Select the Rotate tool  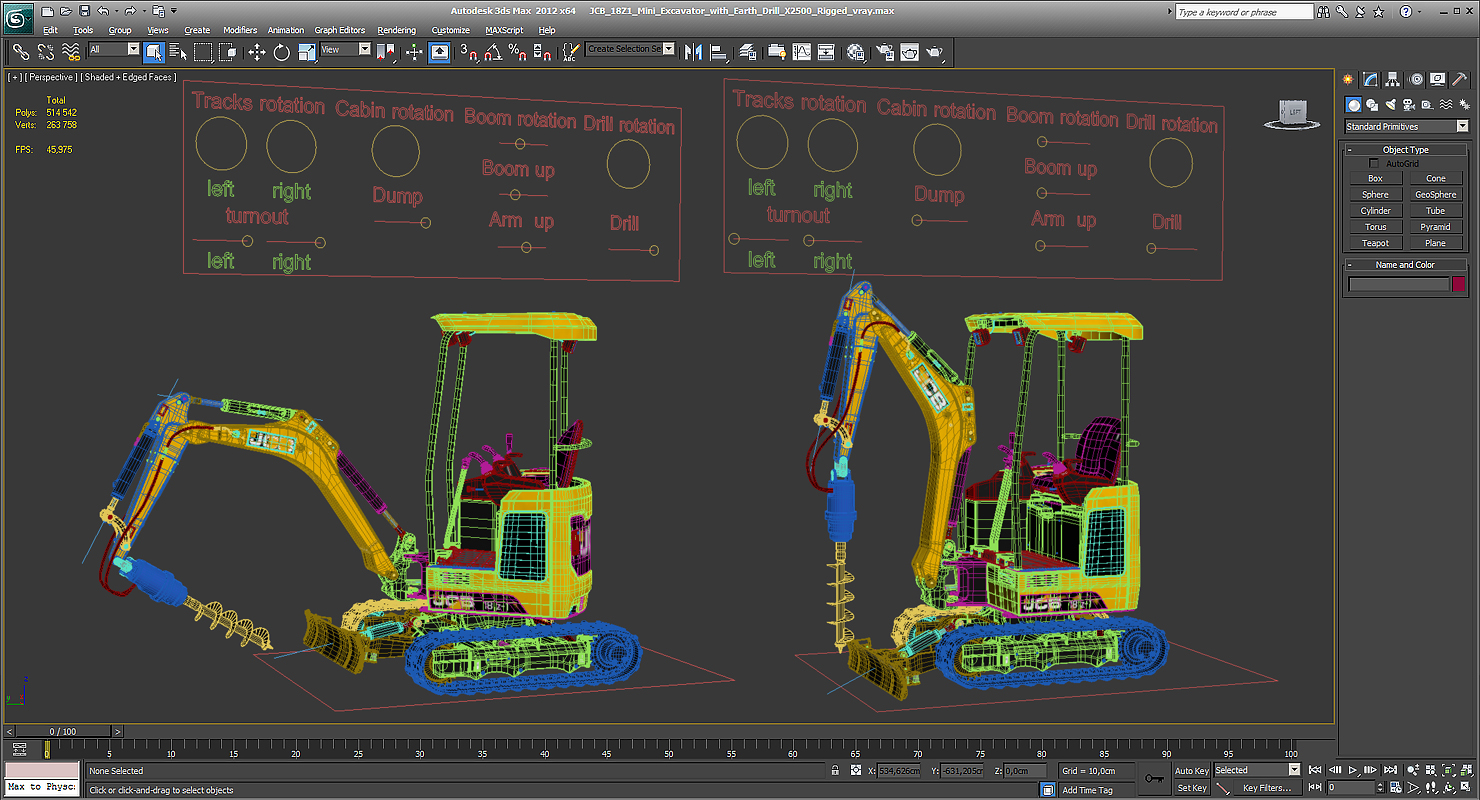281,52
